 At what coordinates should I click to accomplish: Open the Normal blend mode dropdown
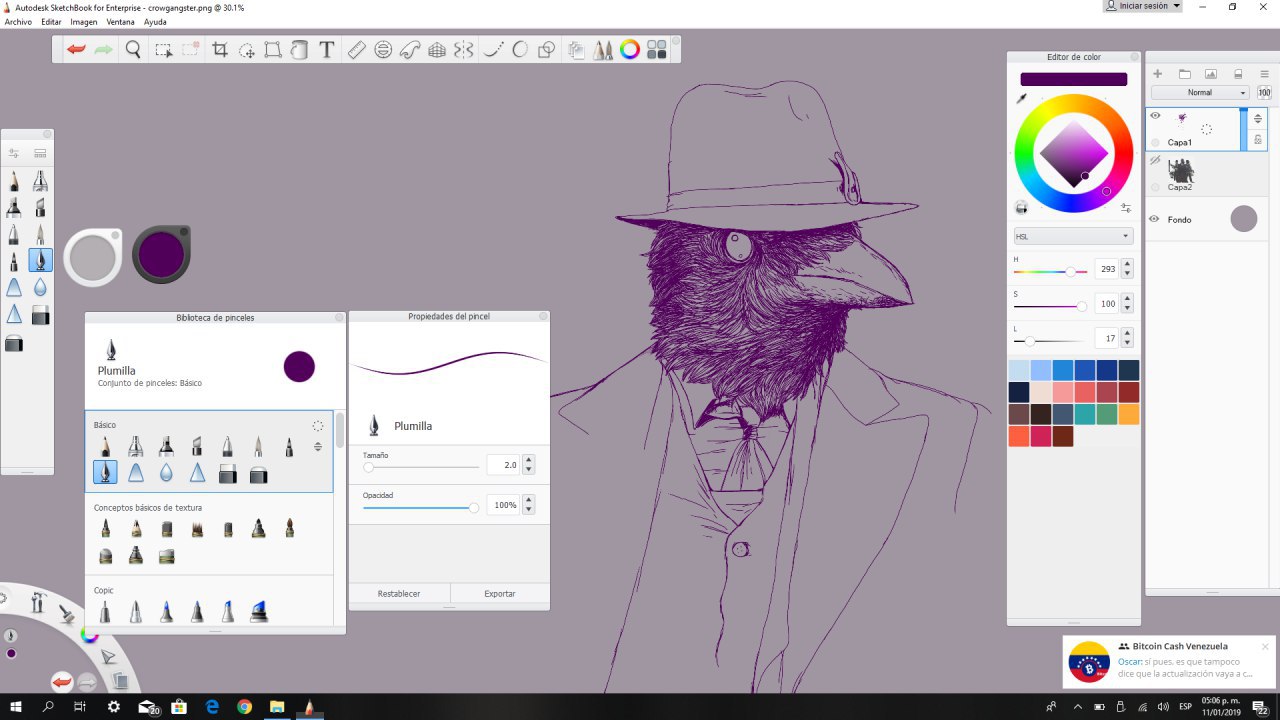1201,92
